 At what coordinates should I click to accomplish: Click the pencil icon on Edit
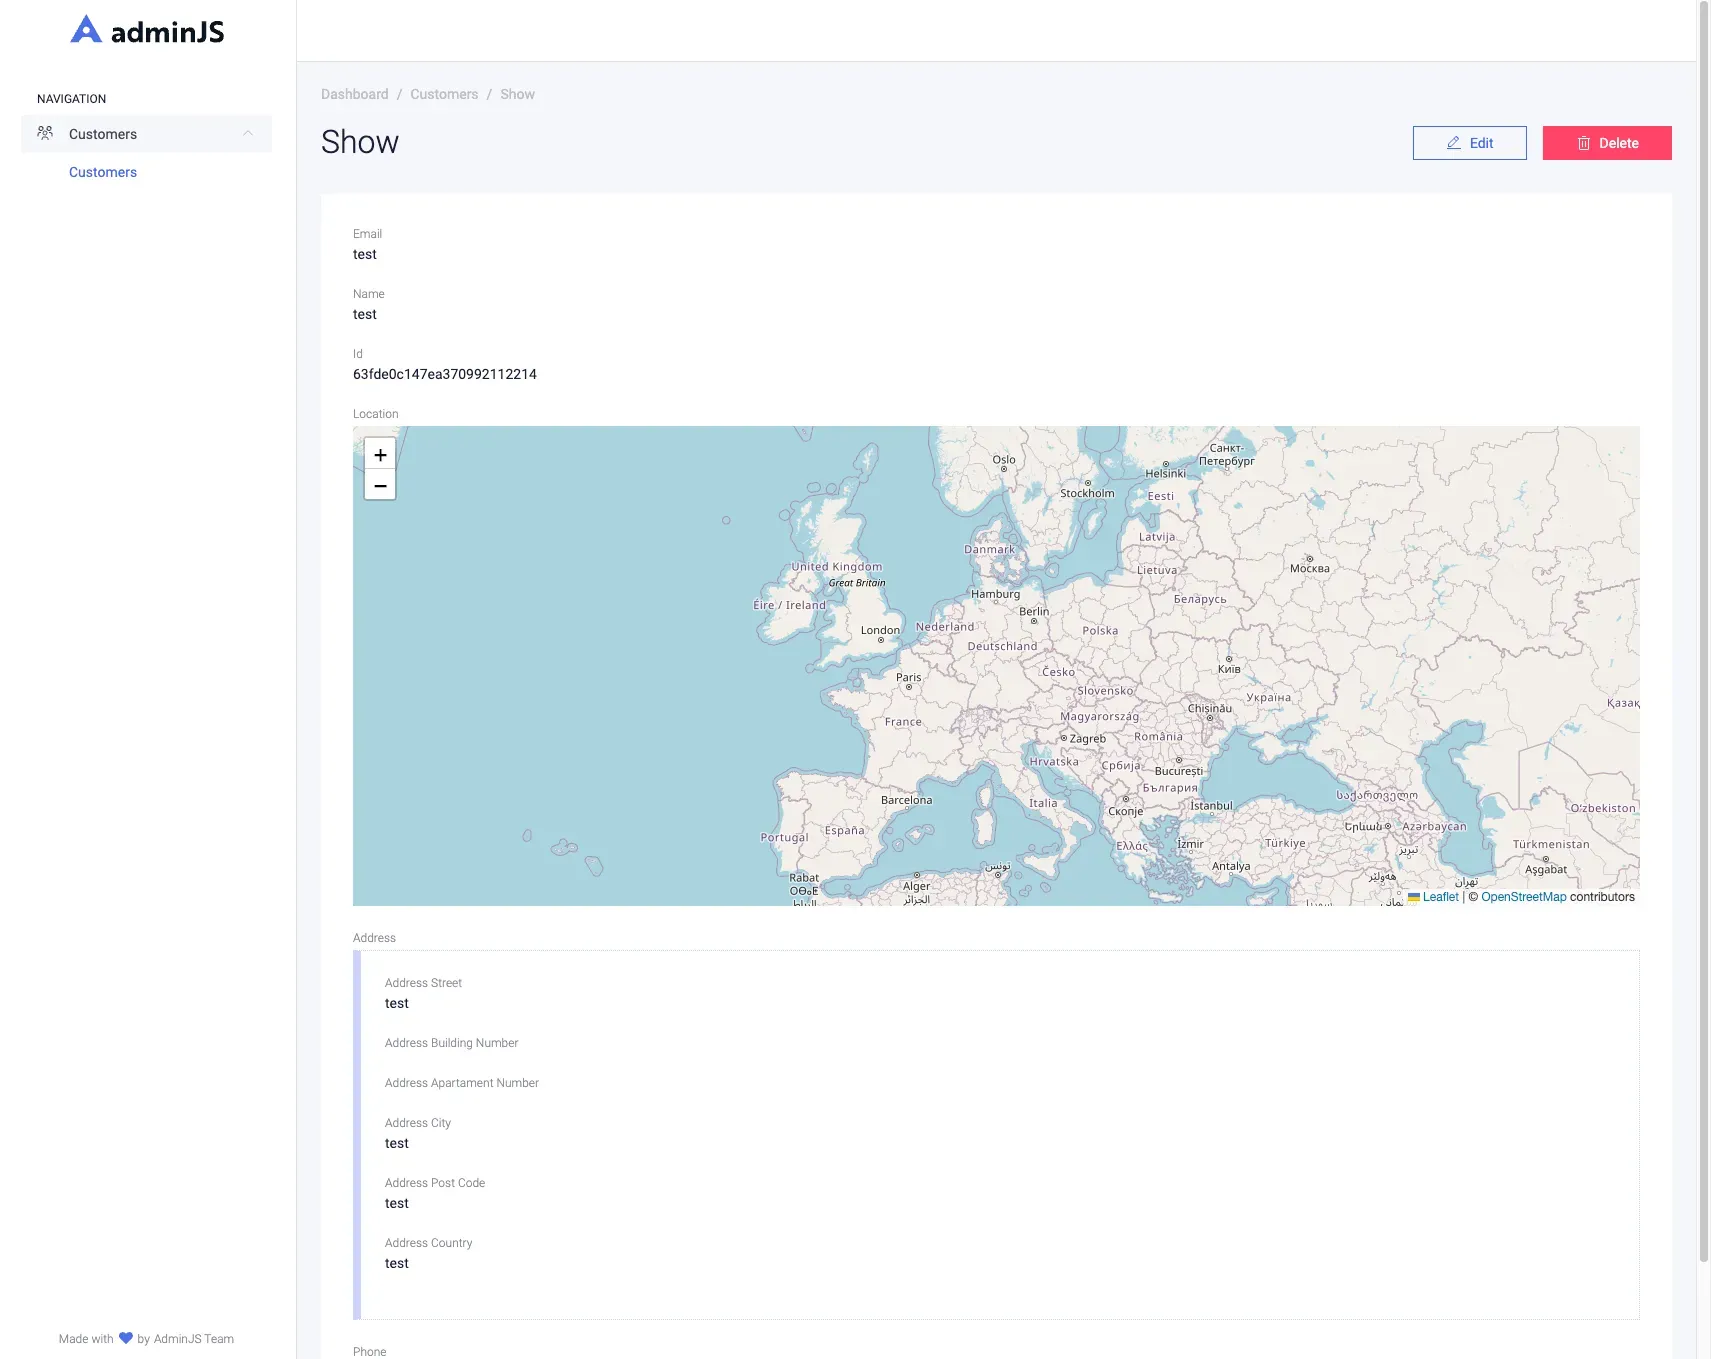tap(1453, 143)
